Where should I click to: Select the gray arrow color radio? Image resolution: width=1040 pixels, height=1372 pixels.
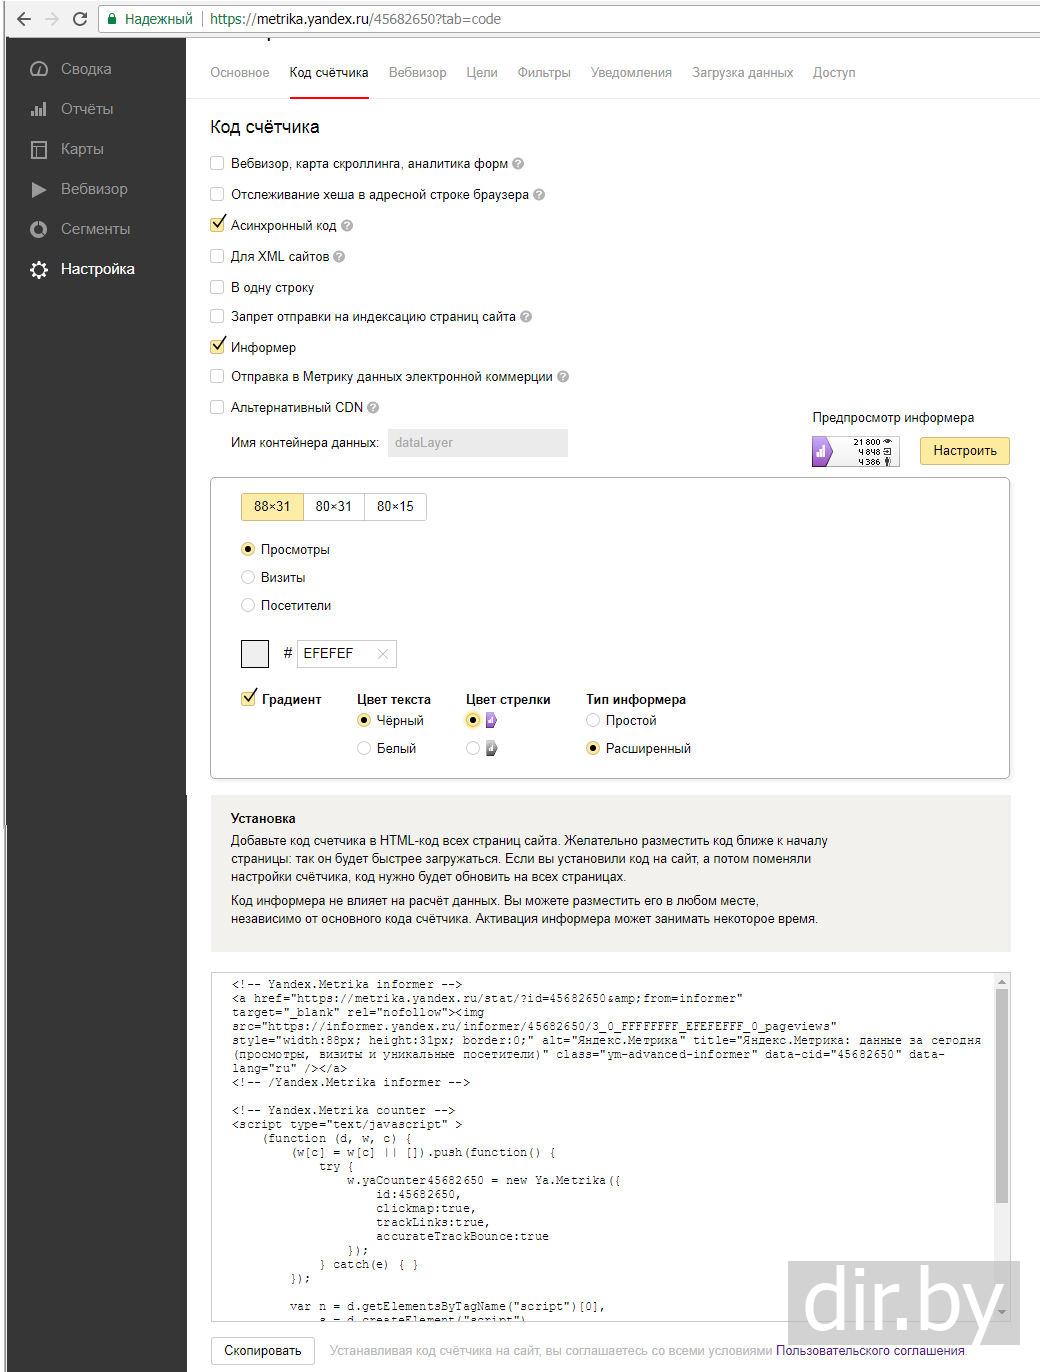click(x=473, y=748)
